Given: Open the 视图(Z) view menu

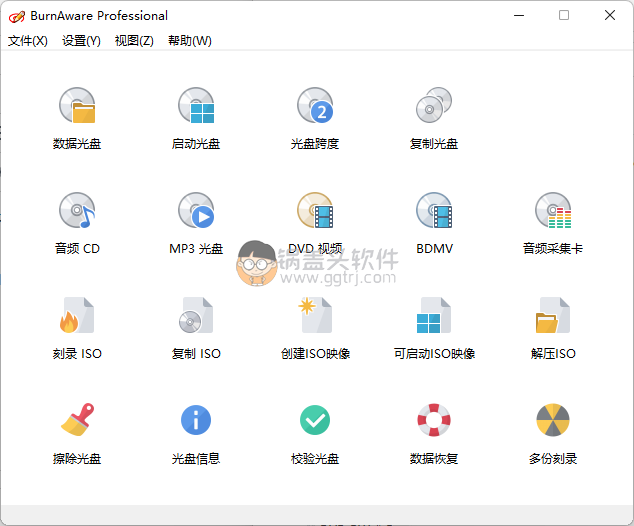Looking at the screenshot, I should click(134, 40).
